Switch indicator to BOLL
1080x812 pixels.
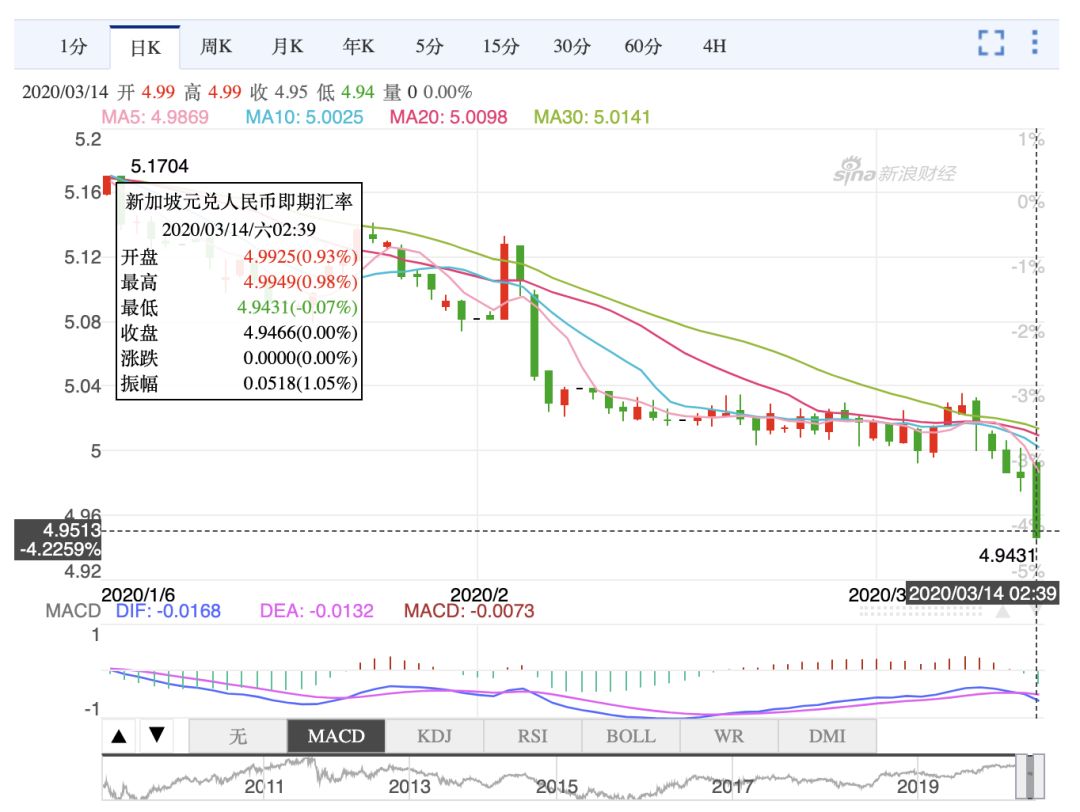(630, 737)
